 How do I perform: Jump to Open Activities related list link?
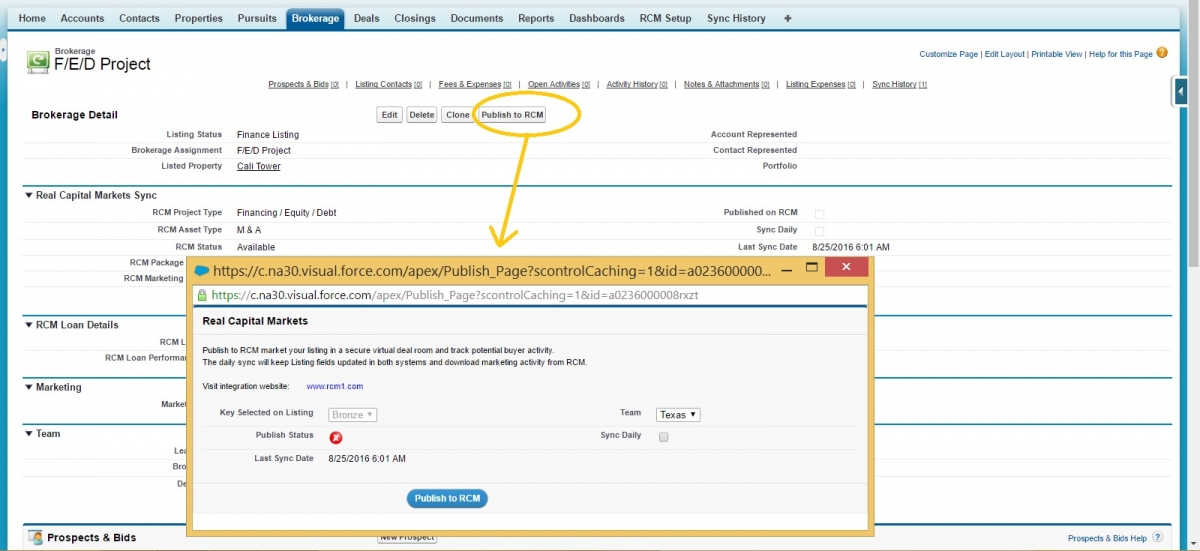click(x=559, y=84)
